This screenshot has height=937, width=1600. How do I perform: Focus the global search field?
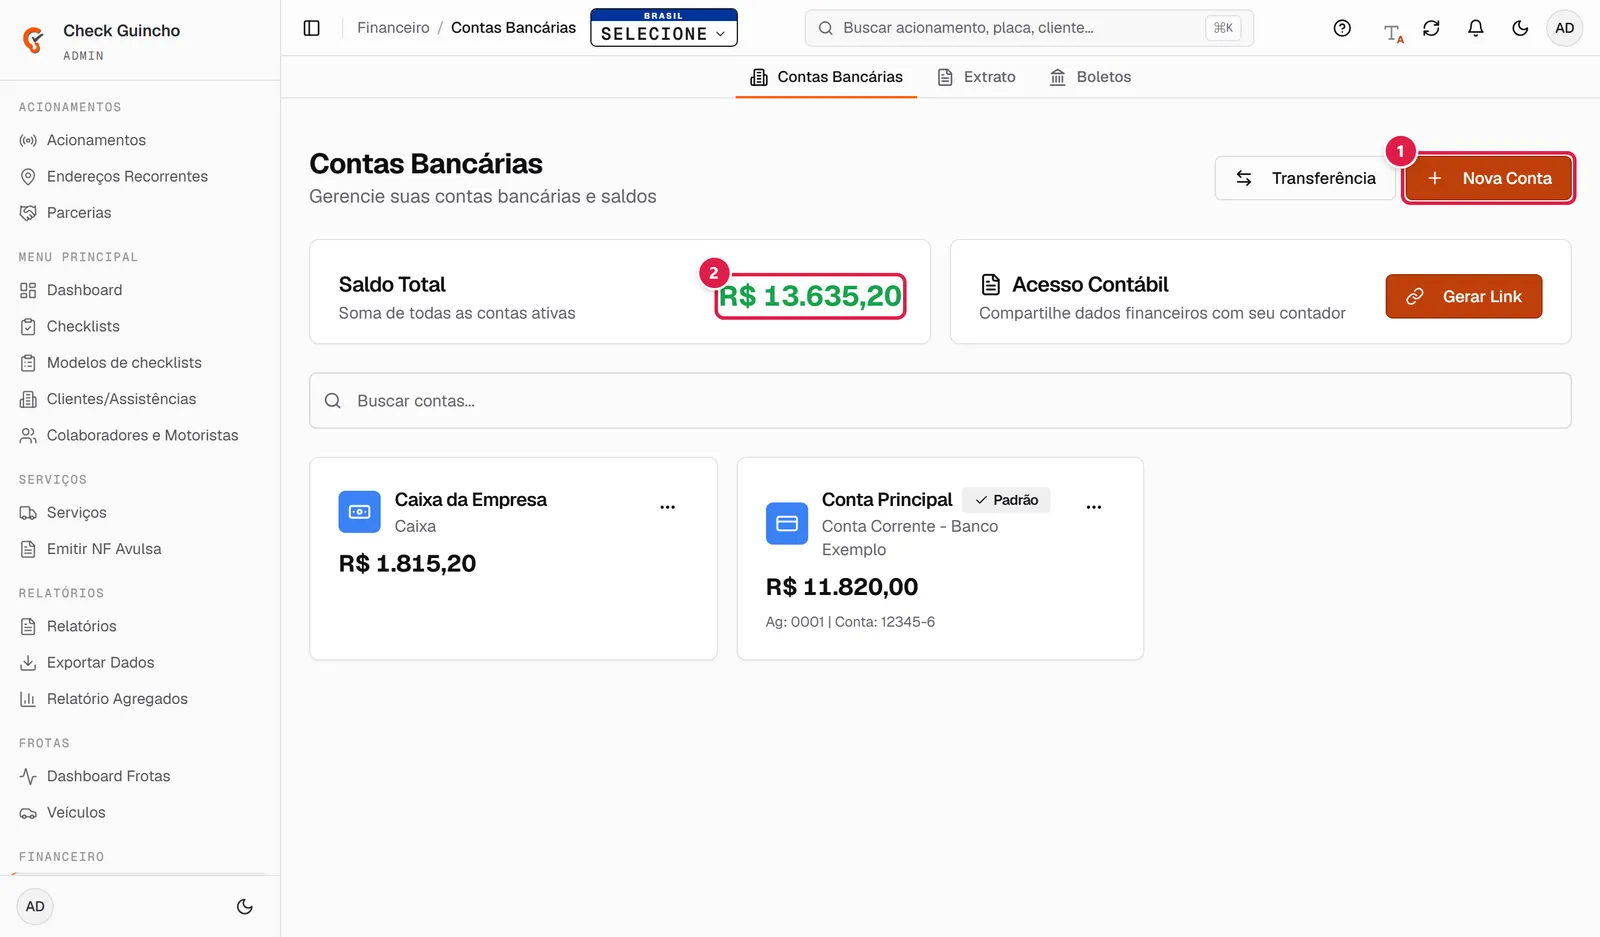[x=1029, y=28]
